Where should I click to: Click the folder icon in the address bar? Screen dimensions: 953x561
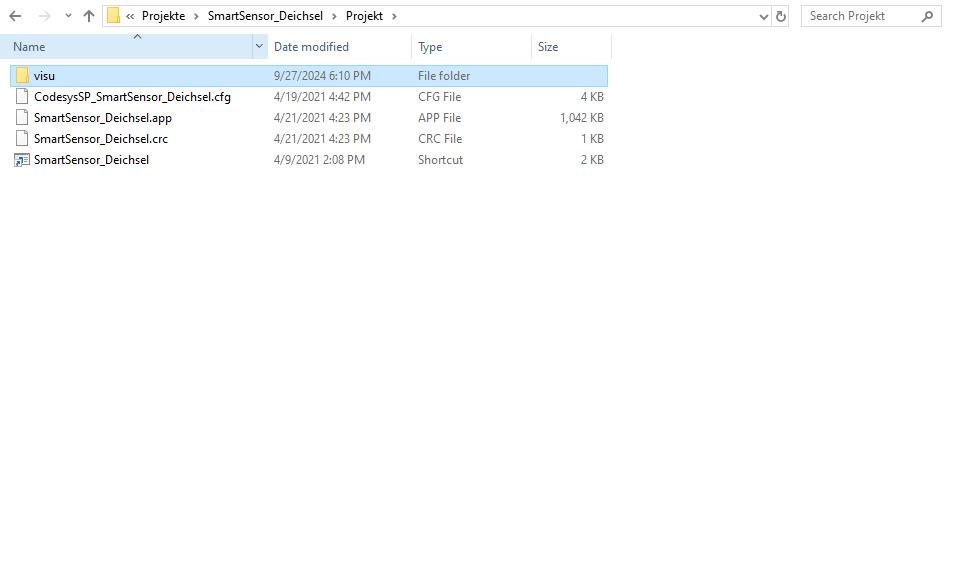tap(114, 16)
